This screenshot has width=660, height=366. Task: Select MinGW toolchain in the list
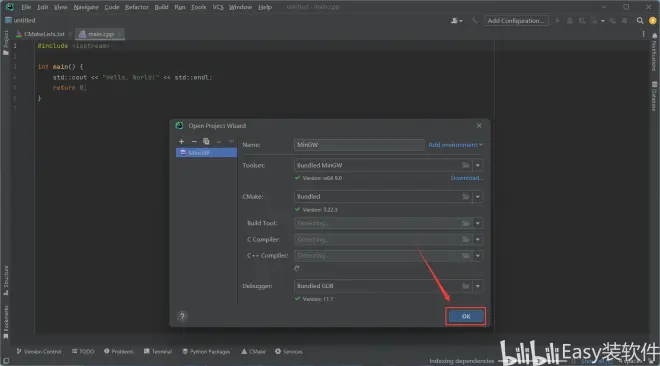click(x=206, y=153)
